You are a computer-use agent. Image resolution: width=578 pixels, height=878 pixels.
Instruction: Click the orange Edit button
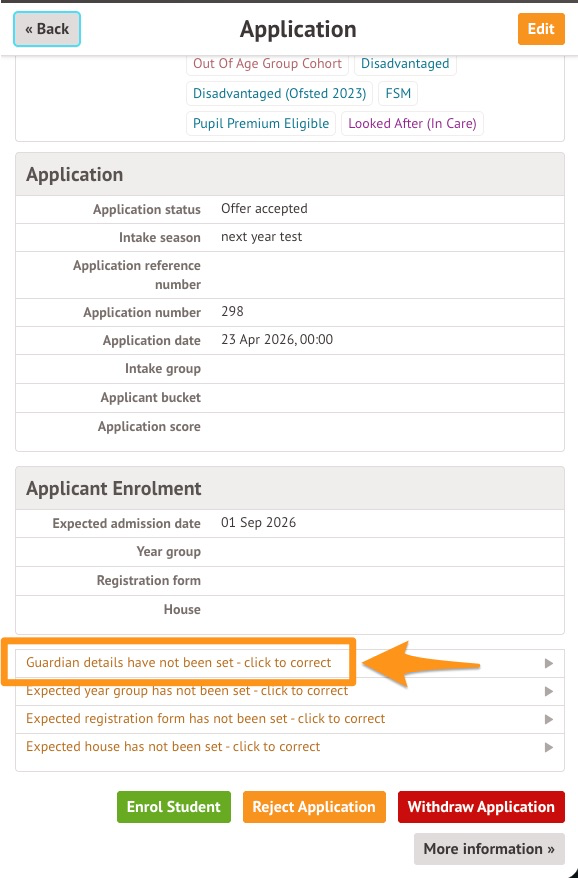pyautogui.click(x=541, y=29)
